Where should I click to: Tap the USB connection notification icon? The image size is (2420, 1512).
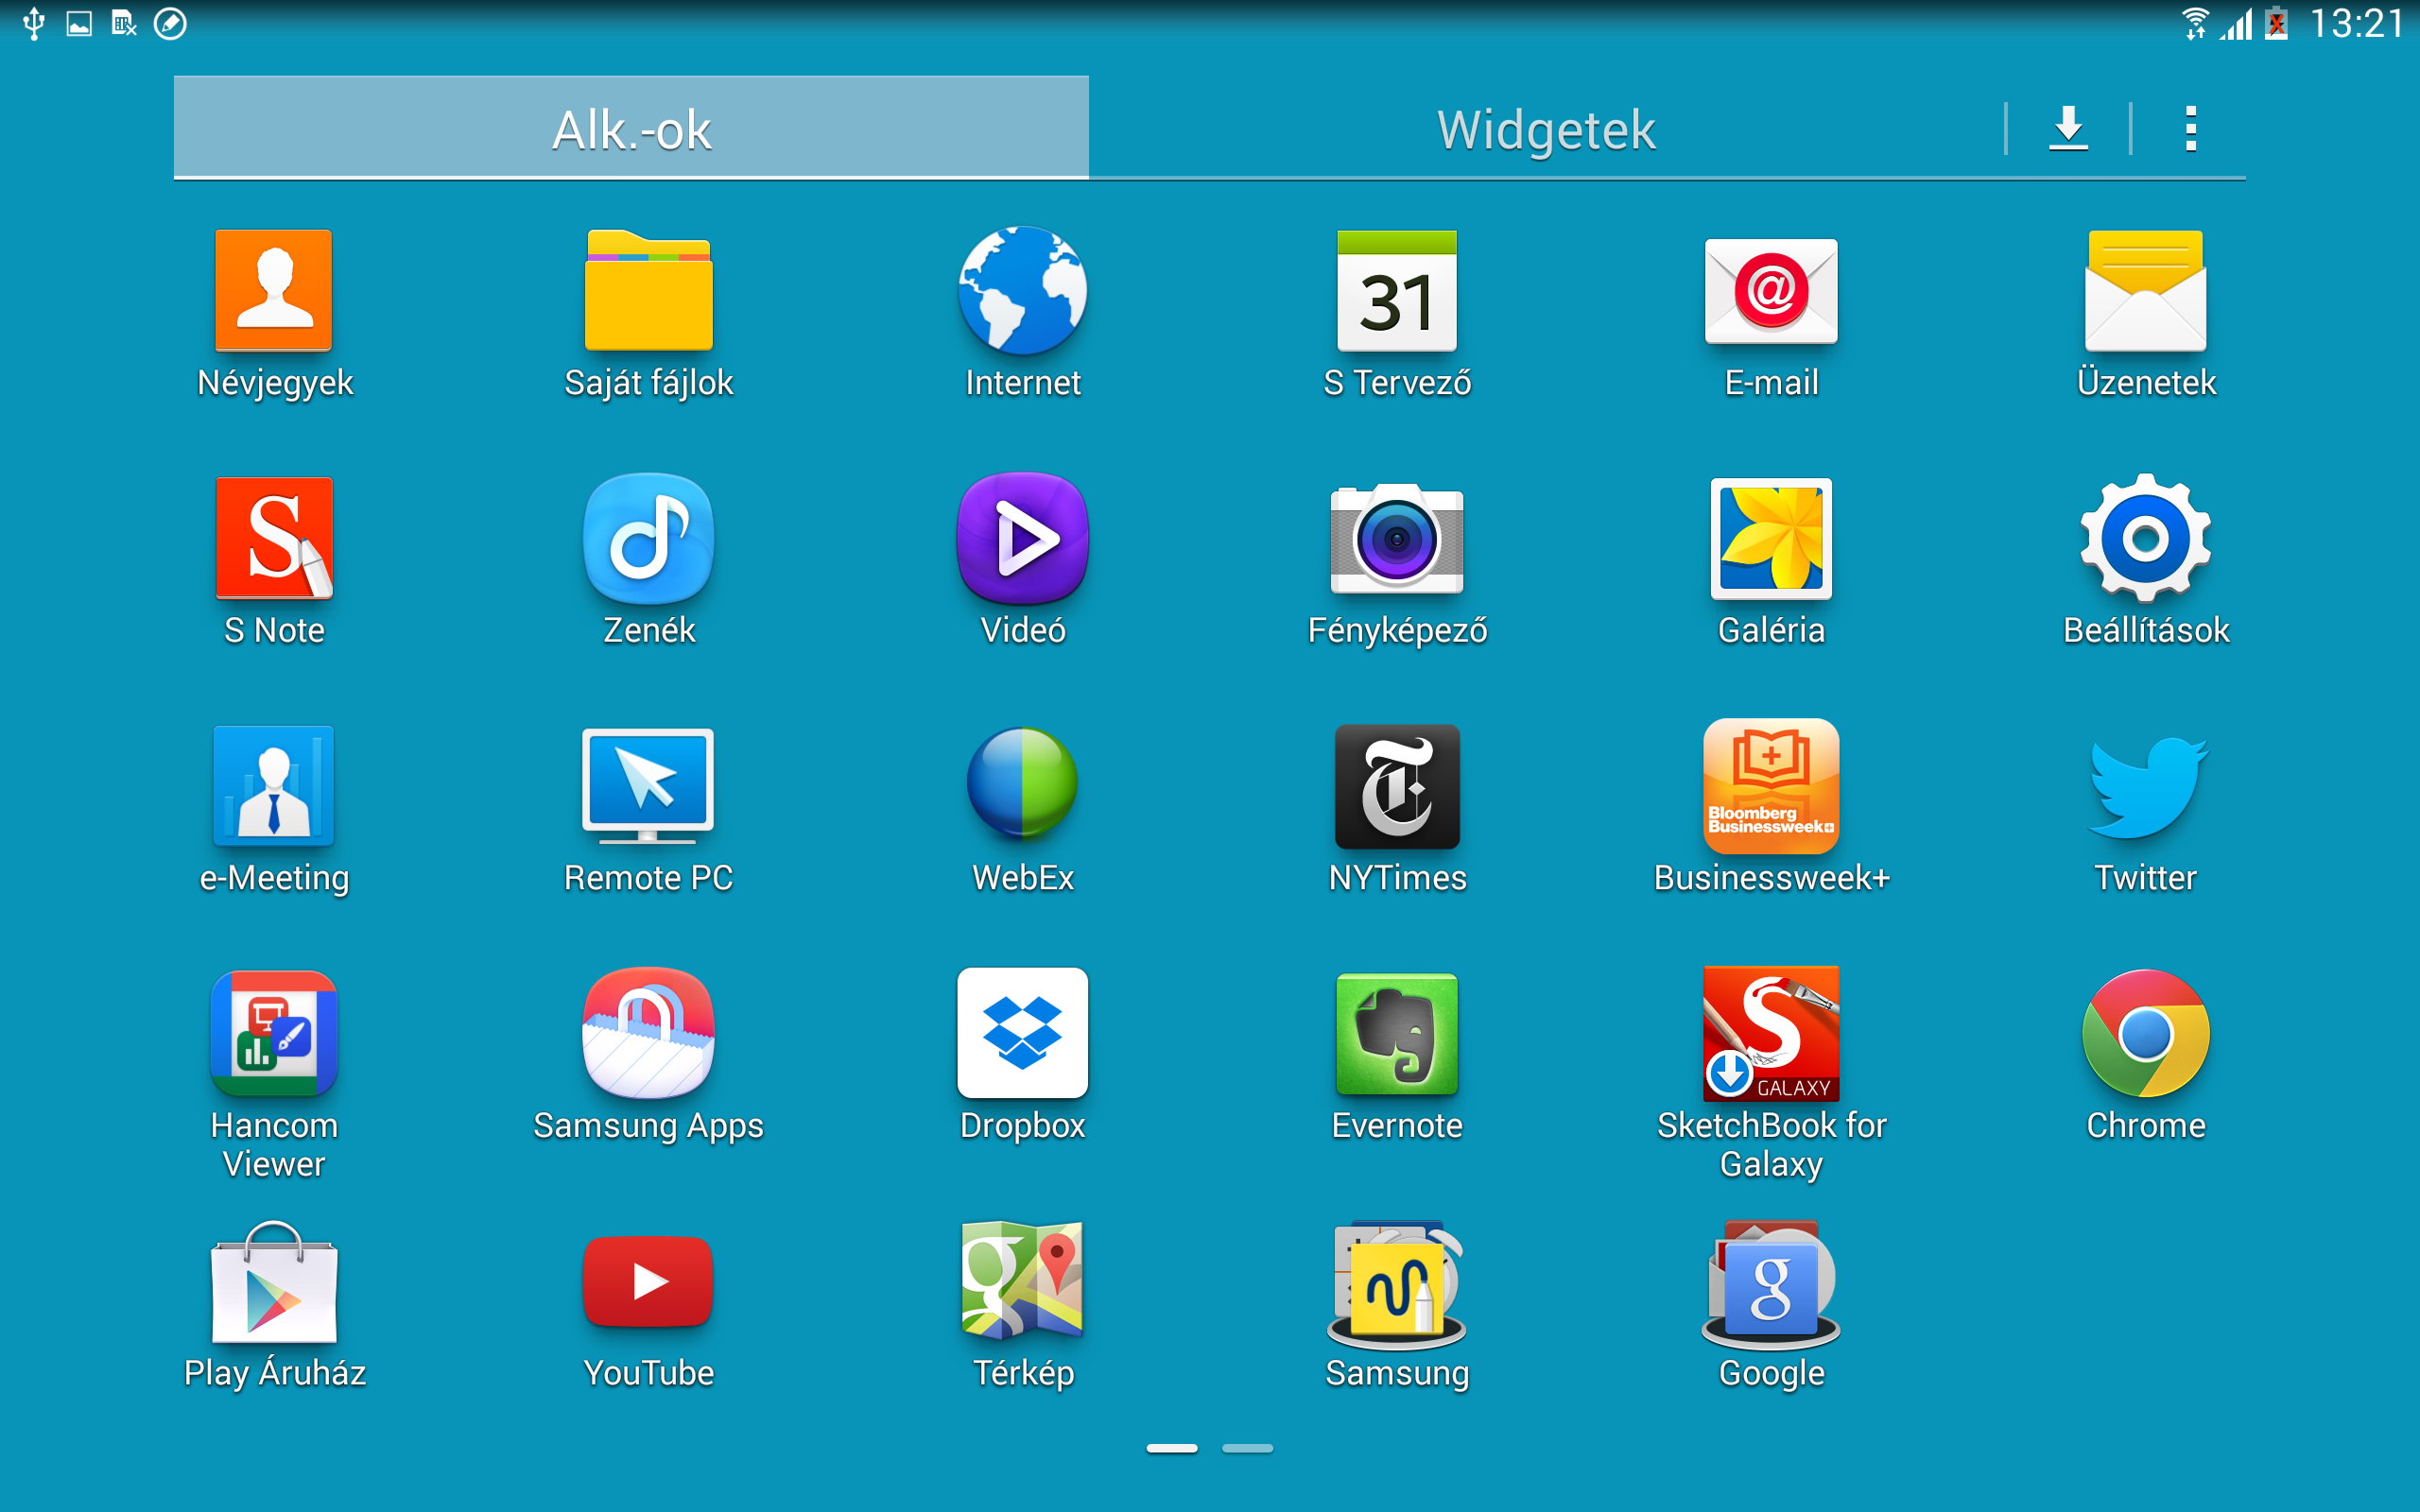point(34,23)
